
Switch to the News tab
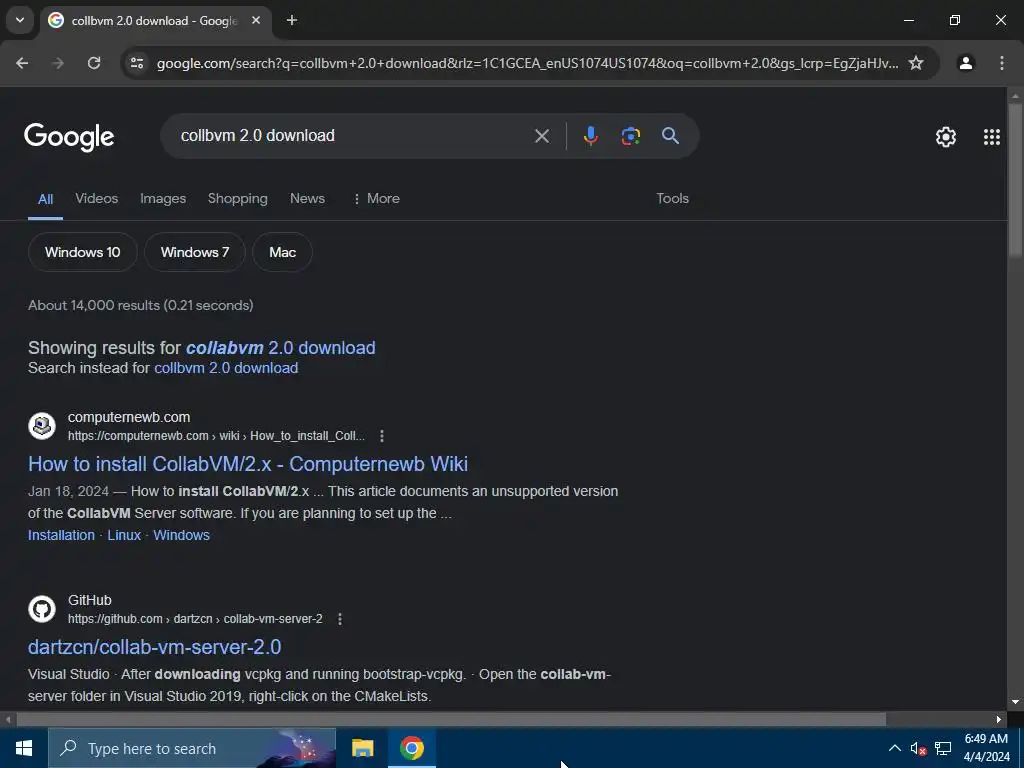click(307, 199)
